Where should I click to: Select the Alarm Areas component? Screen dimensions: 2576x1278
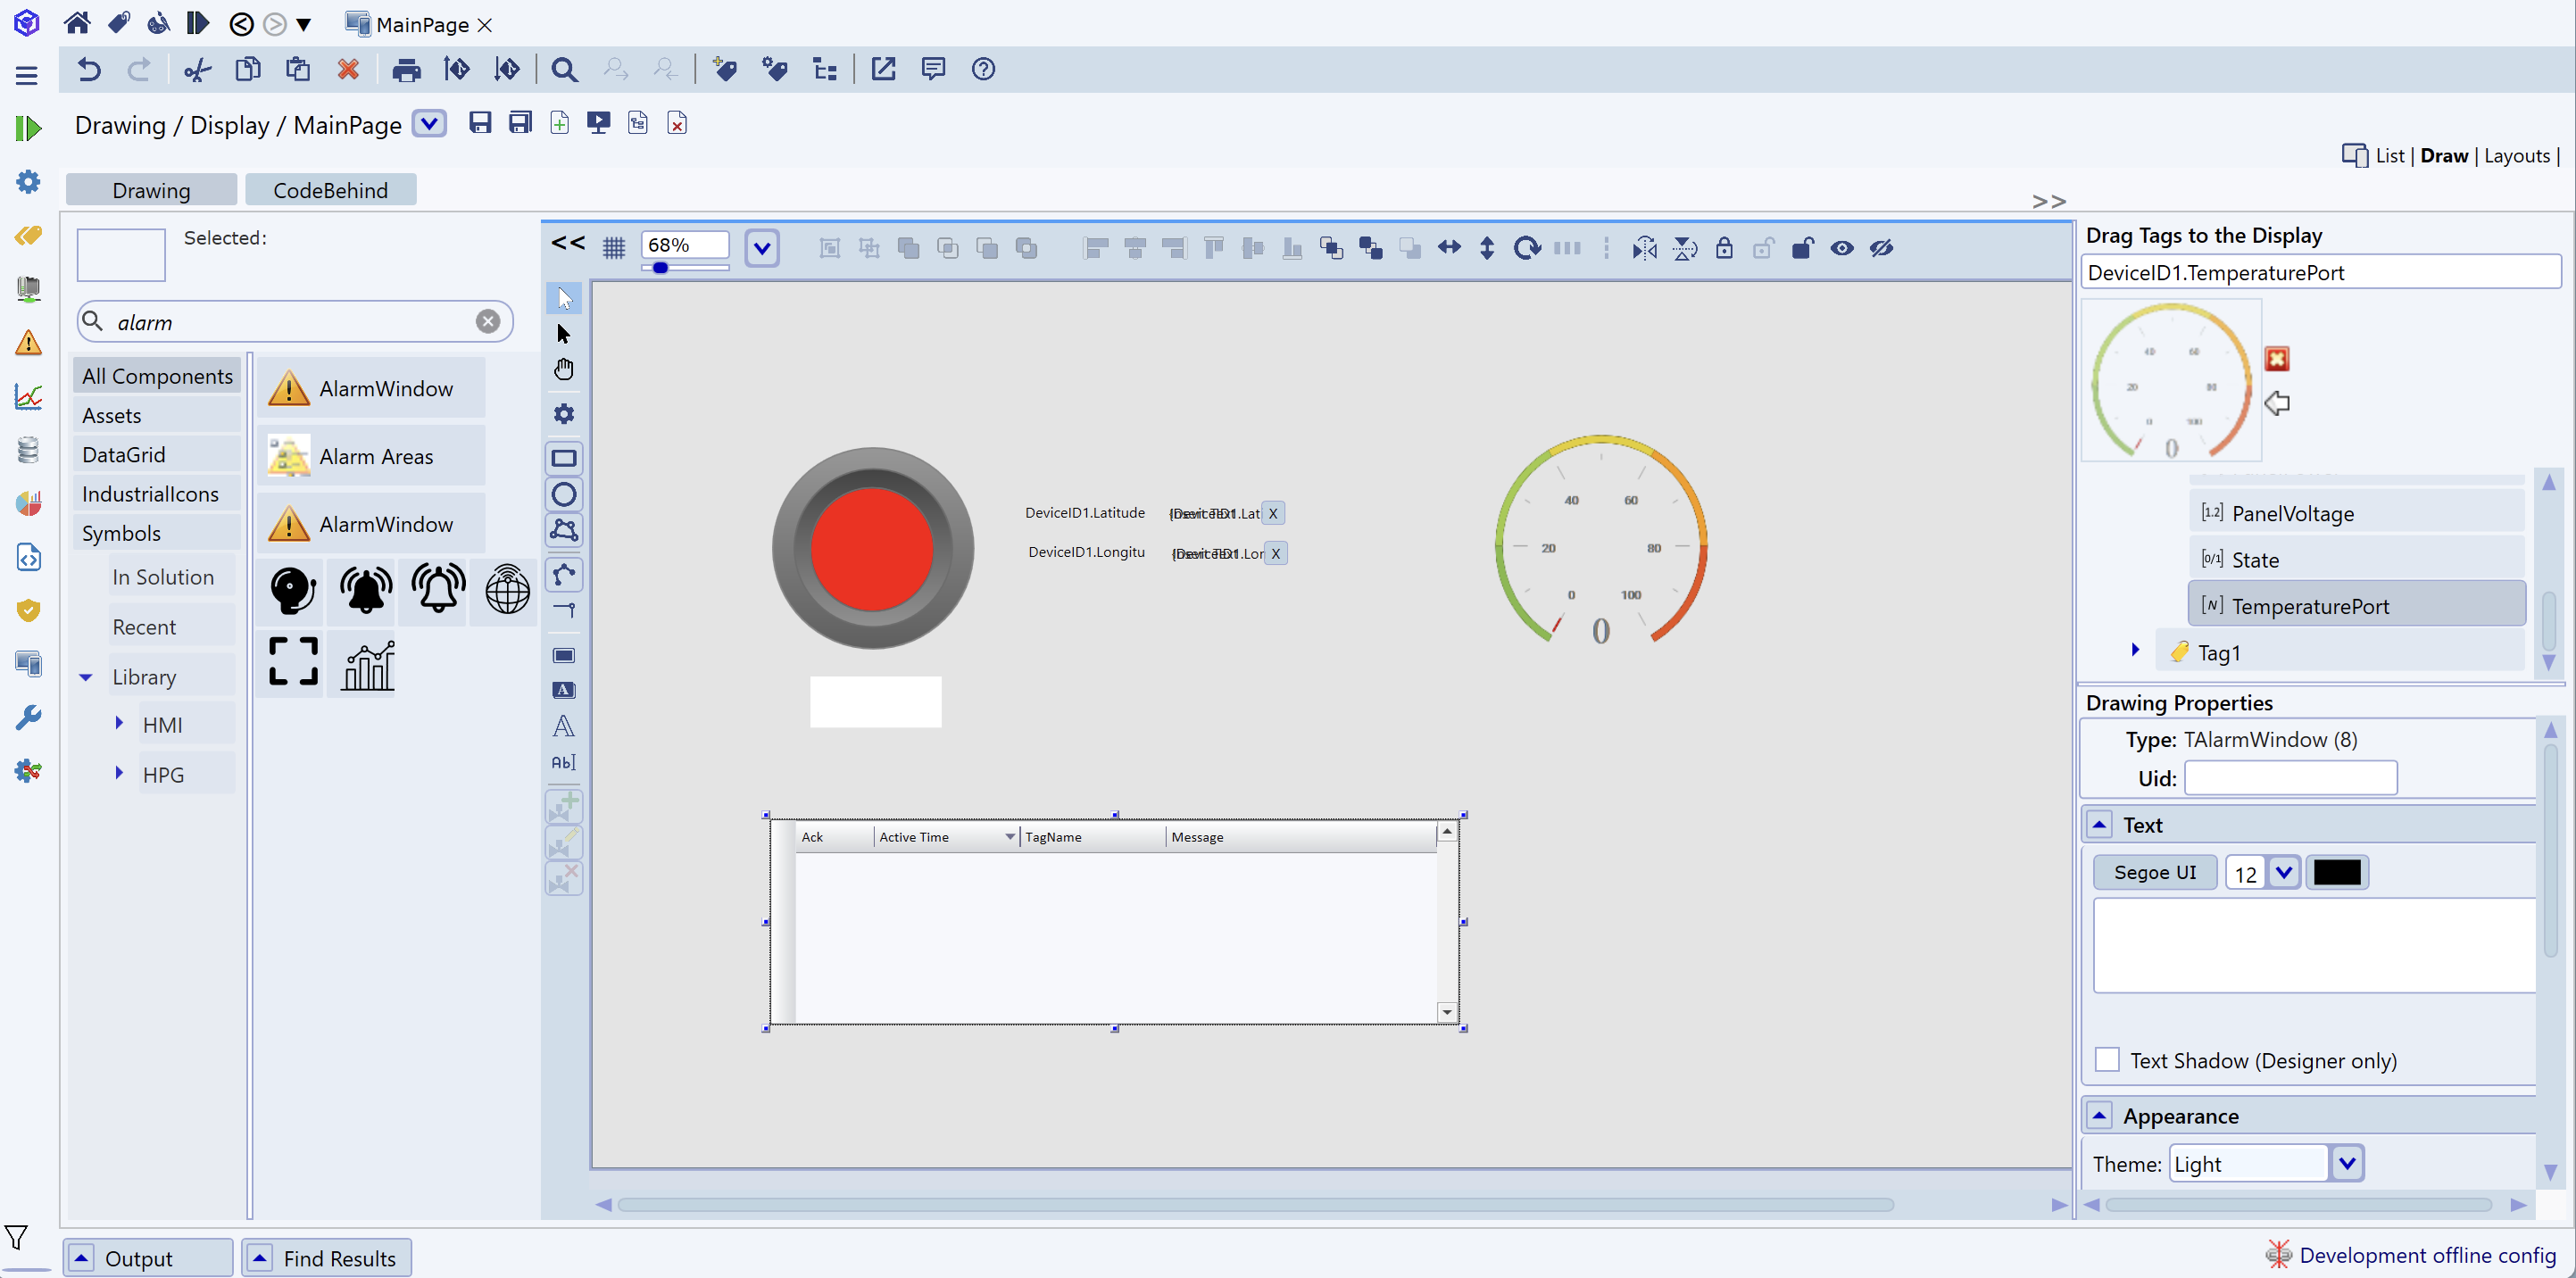pos(371,457)
